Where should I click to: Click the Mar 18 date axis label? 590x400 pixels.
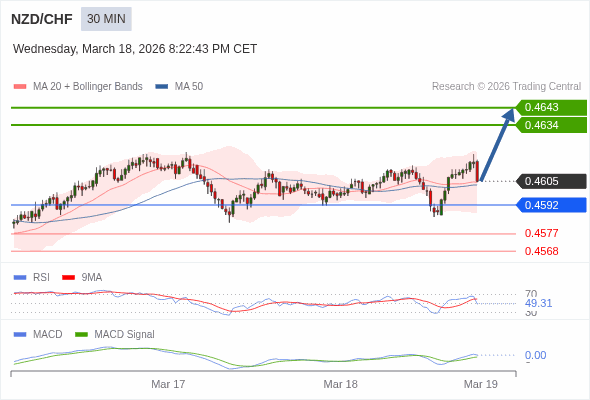[341, 384]
